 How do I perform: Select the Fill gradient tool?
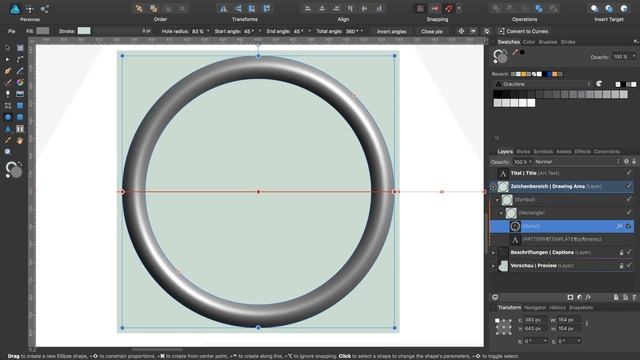tap(20, 82)
